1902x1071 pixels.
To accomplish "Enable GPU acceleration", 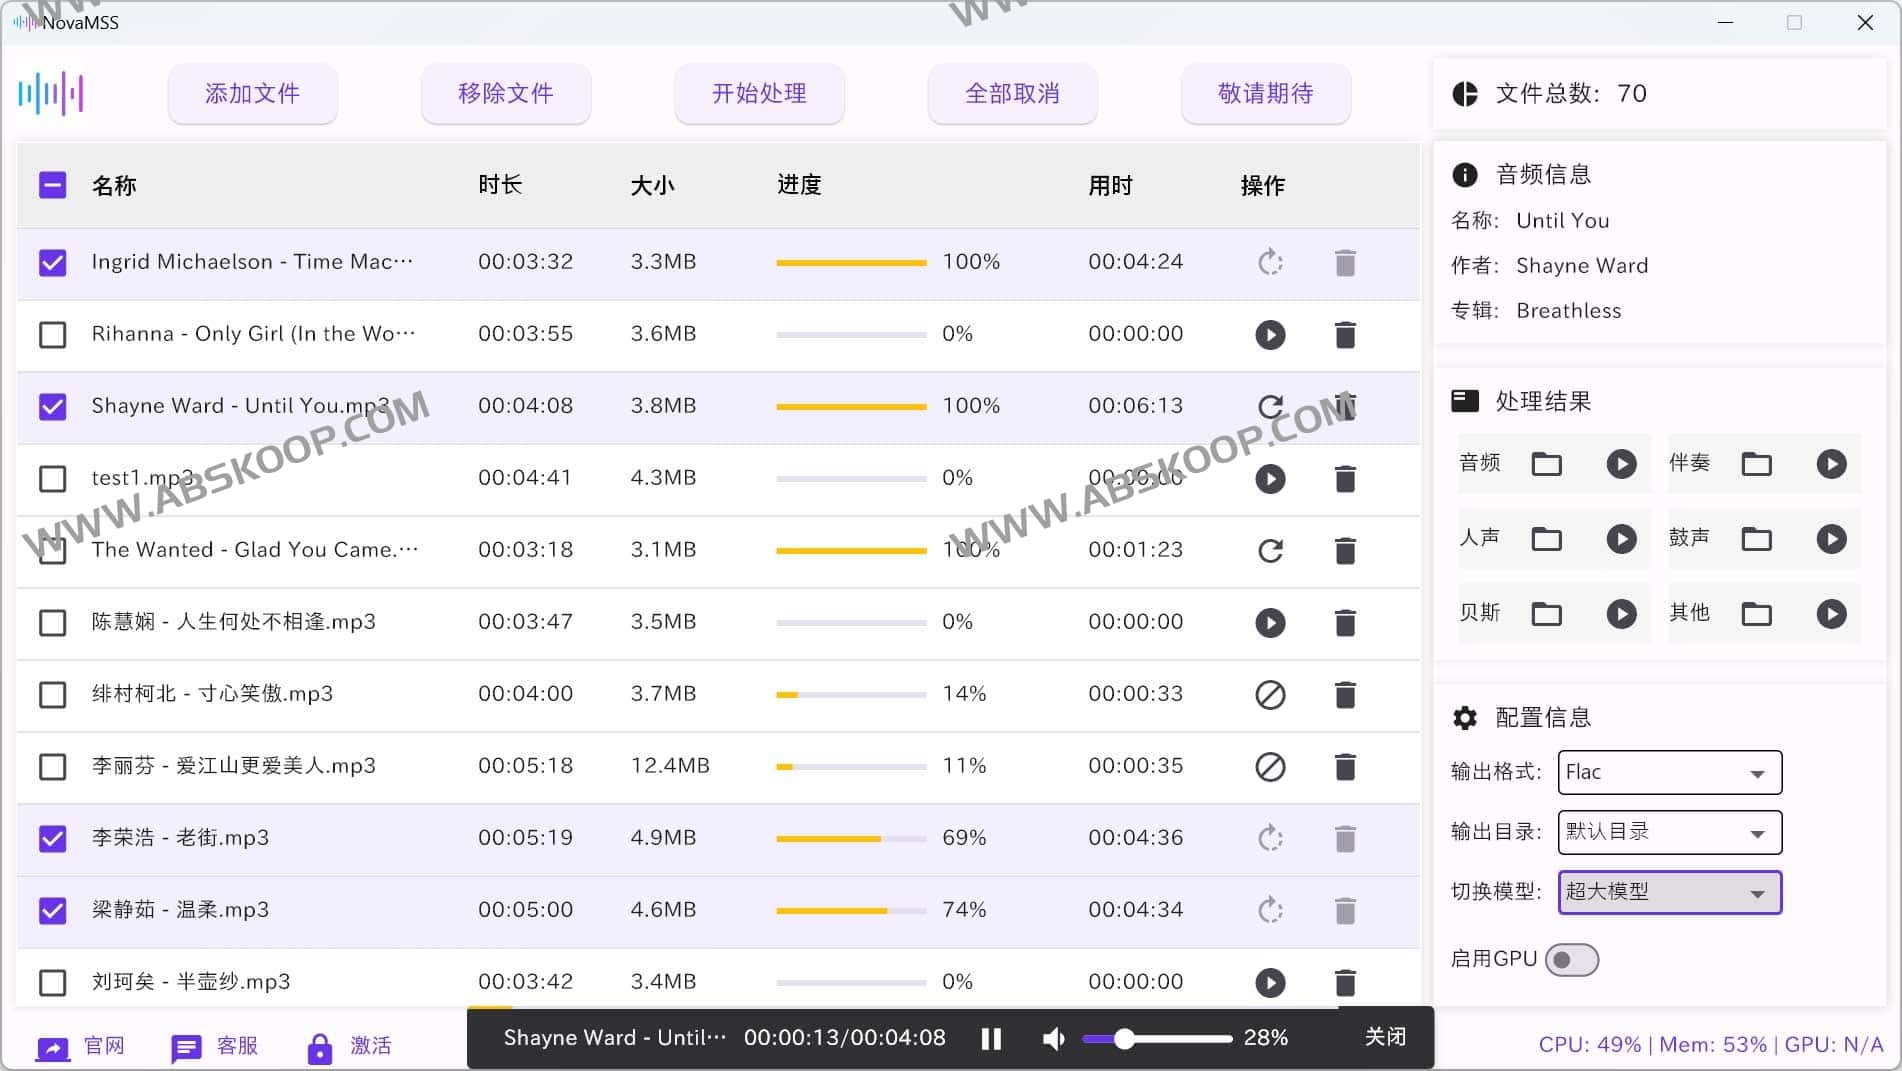I will tap(1571, 959).
